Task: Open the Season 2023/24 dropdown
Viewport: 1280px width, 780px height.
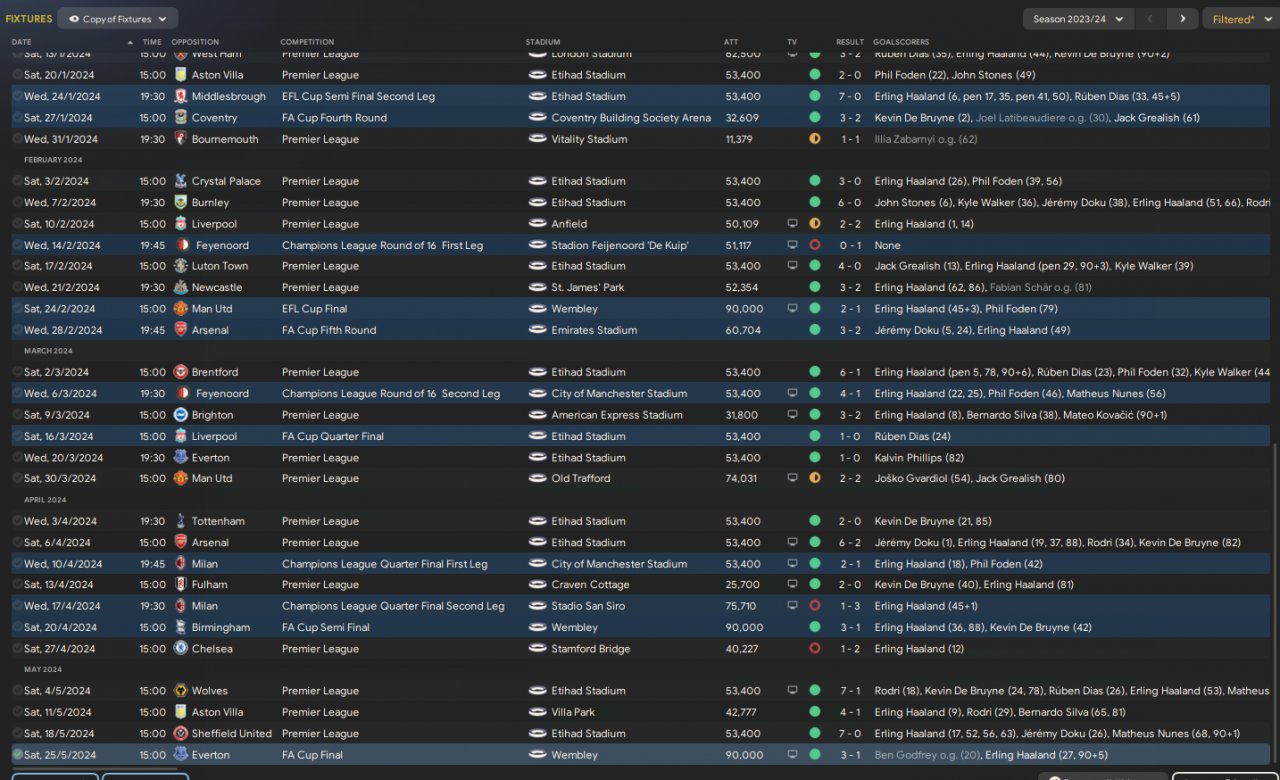Action: pos(1078,19)
